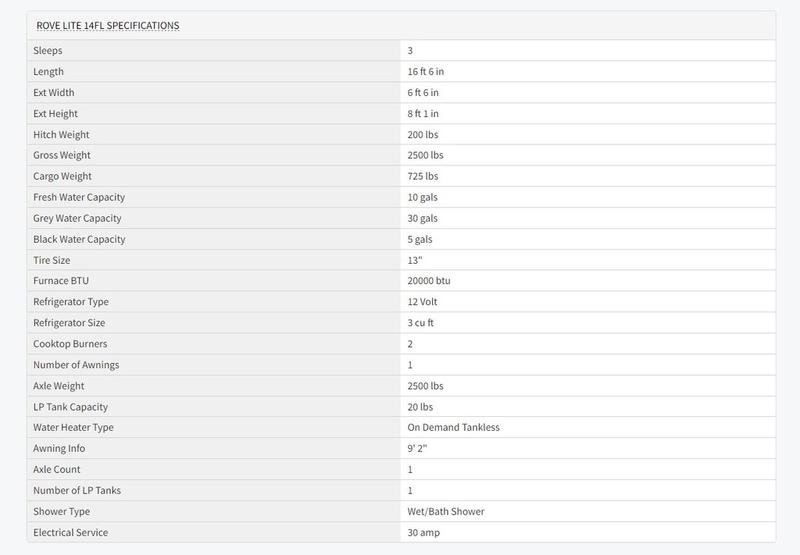Select the 10 gals value
The image size is (800, 555).
[x=422, y=197]
